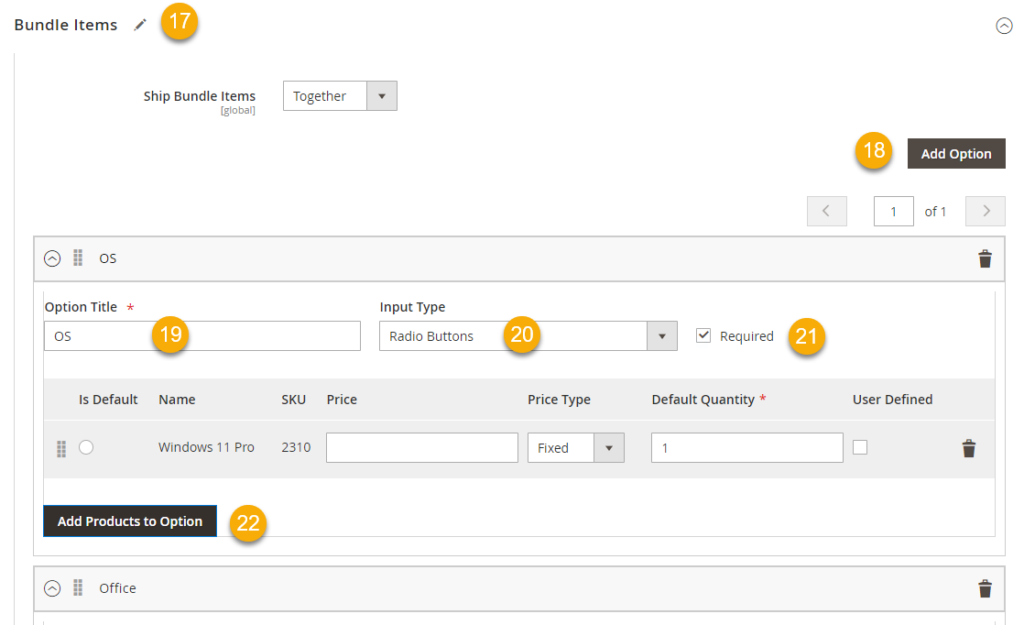Click the Add Option button
Image resolution: width=1024 pixels, height=625 pixels.
point(956,154)
